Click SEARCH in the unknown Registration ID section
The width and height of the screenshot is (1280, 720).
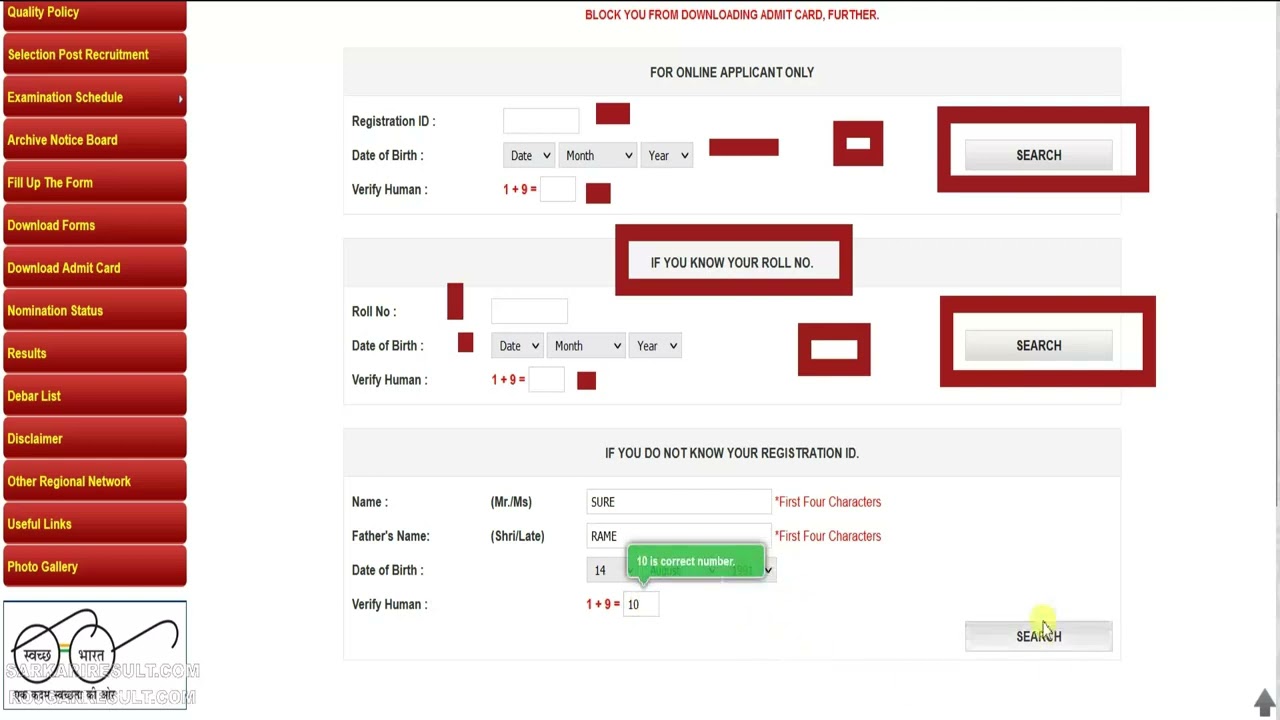[x=1038, y=636]
